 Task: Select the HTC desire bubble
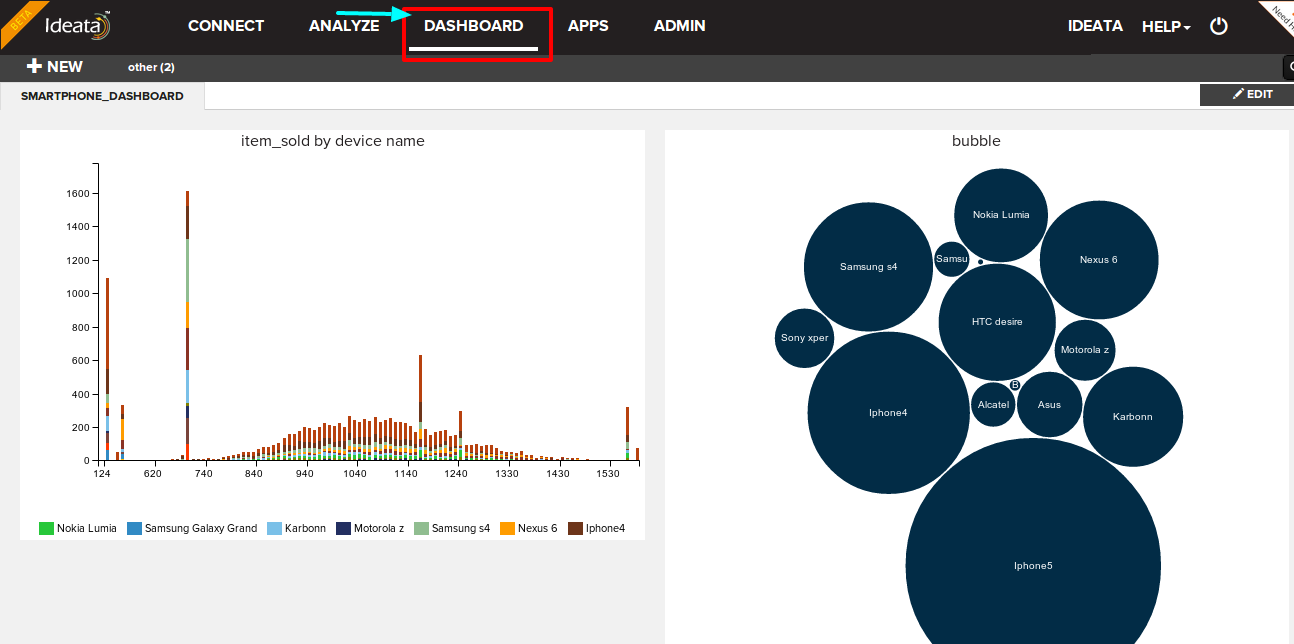click(x=997, y=322)
